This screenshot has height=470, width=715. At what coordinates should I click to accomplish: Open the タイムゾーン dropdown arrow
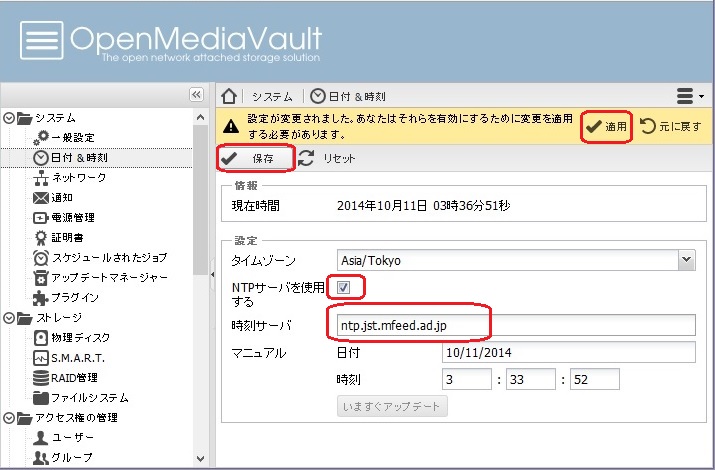[x=686, y=260]
